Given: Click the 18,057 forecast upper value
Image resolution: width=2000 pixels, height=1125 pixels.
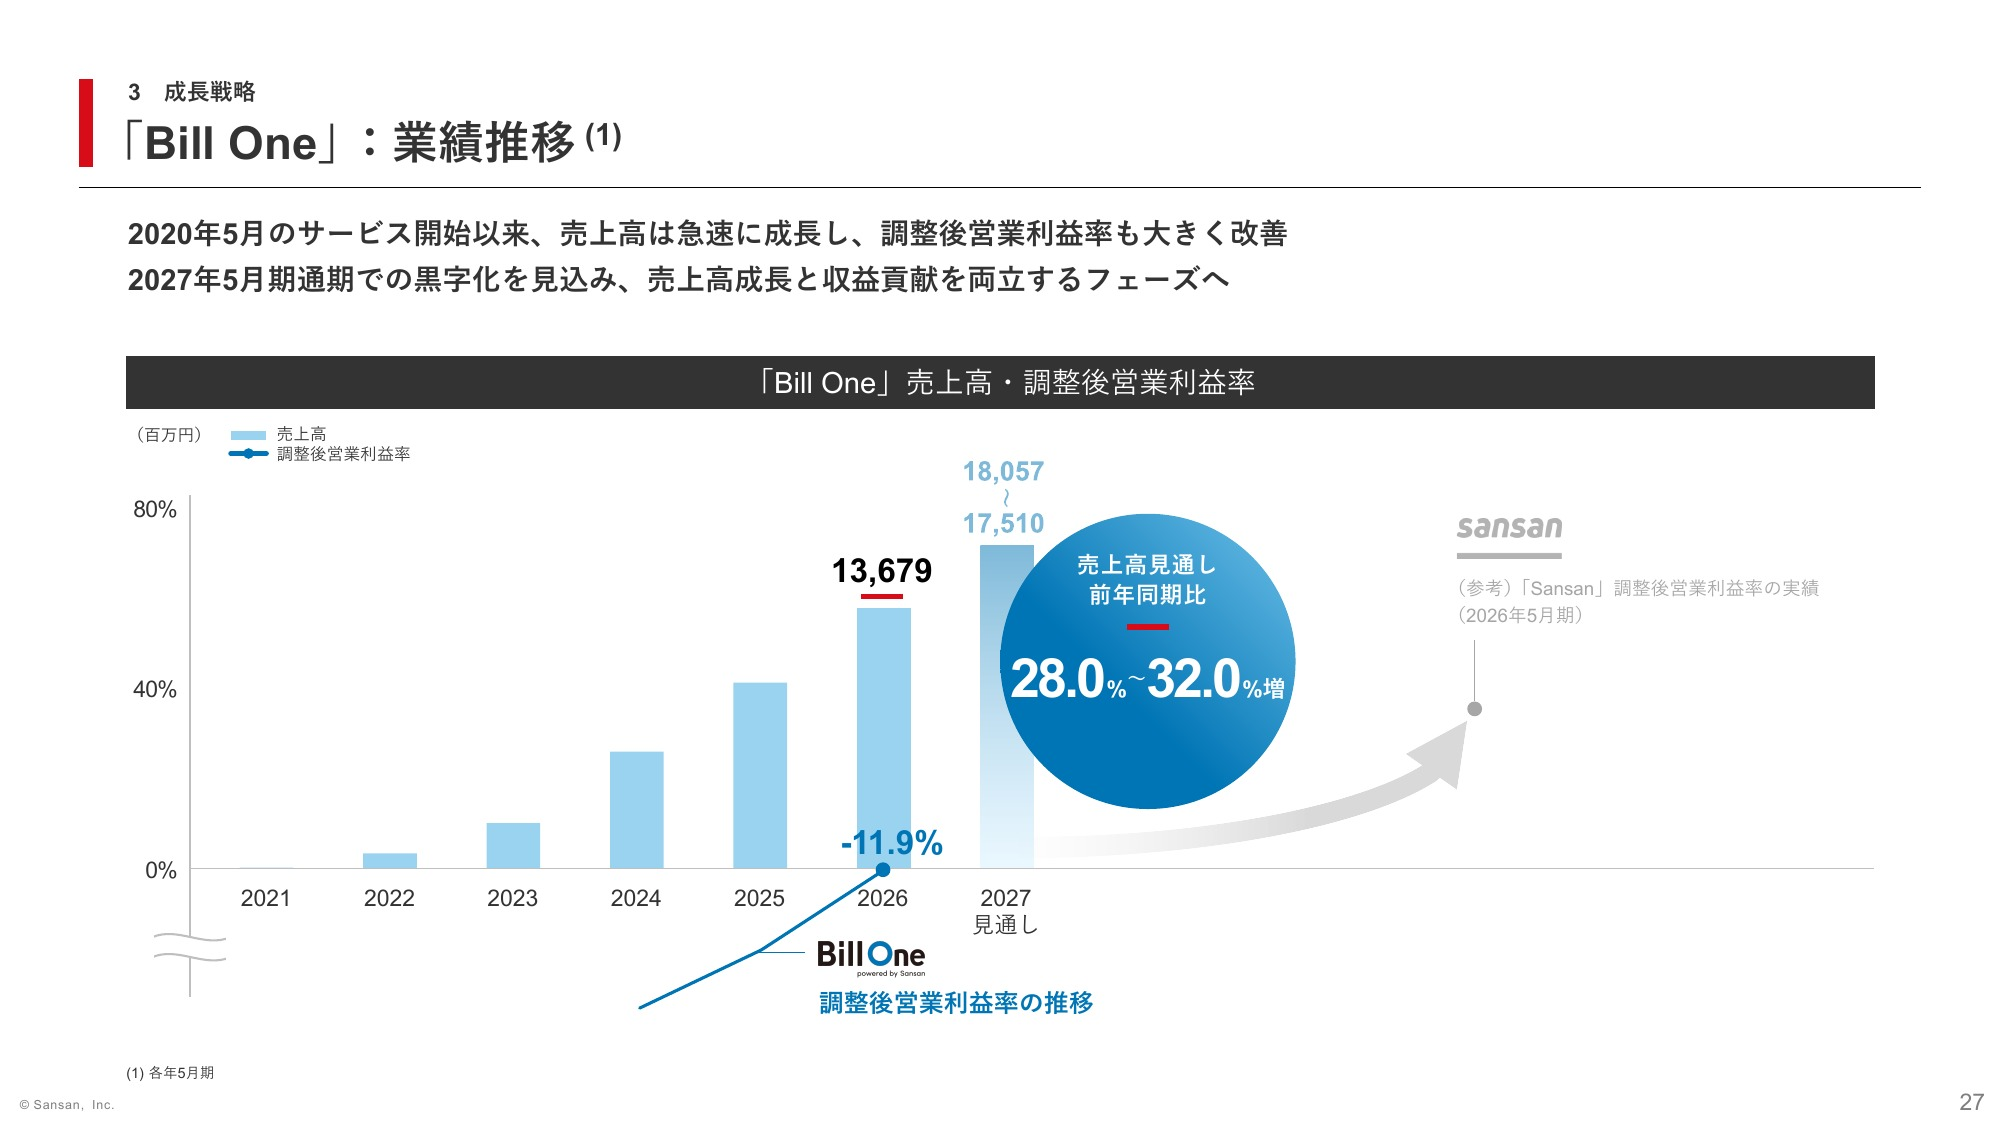Looking at the screenshot, I should [1003, 472].
